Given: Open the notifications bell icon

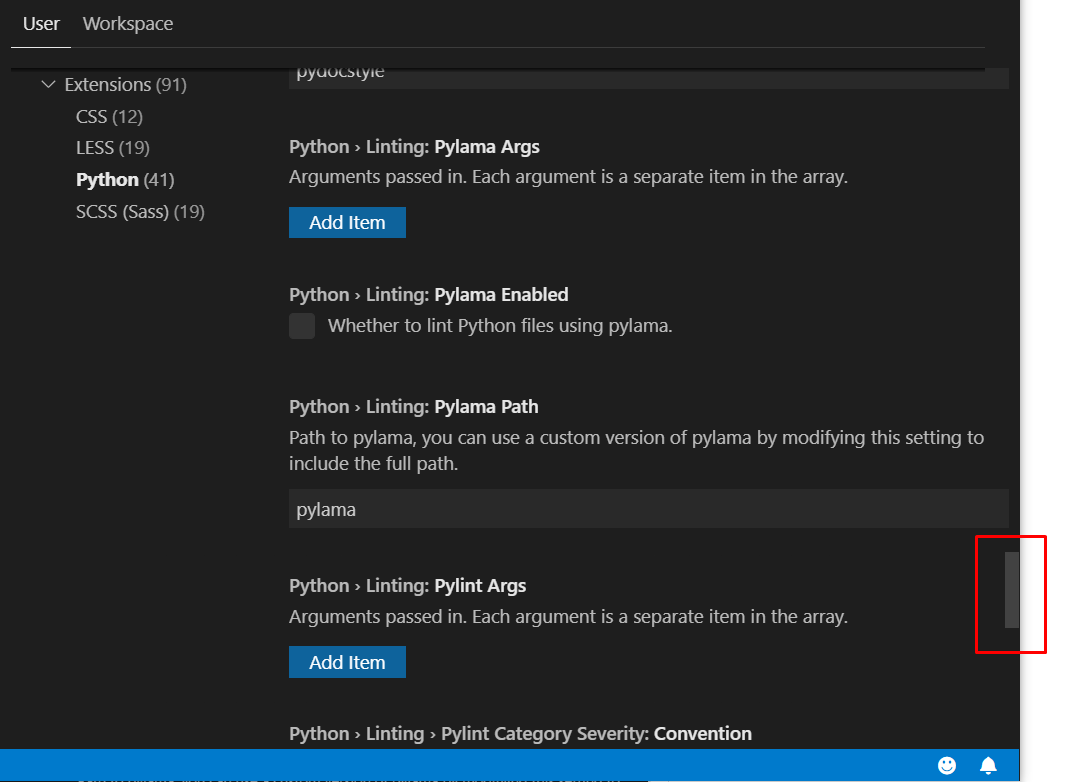Looking at the screenshot, I should click(x=988, y=765).
